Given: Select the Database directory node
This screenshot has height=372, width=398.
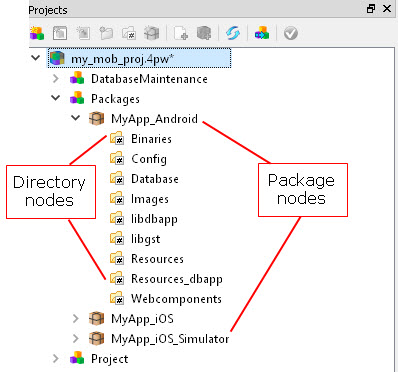Looking at the screenshot, I should [155, 179].
